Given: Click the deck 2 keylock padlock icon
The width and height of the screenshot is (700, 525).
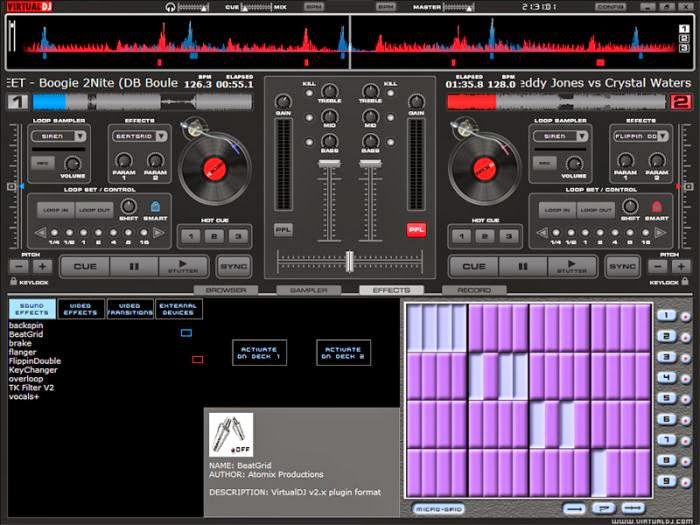Looking at the screenshot, I should [x=685, y=281].
